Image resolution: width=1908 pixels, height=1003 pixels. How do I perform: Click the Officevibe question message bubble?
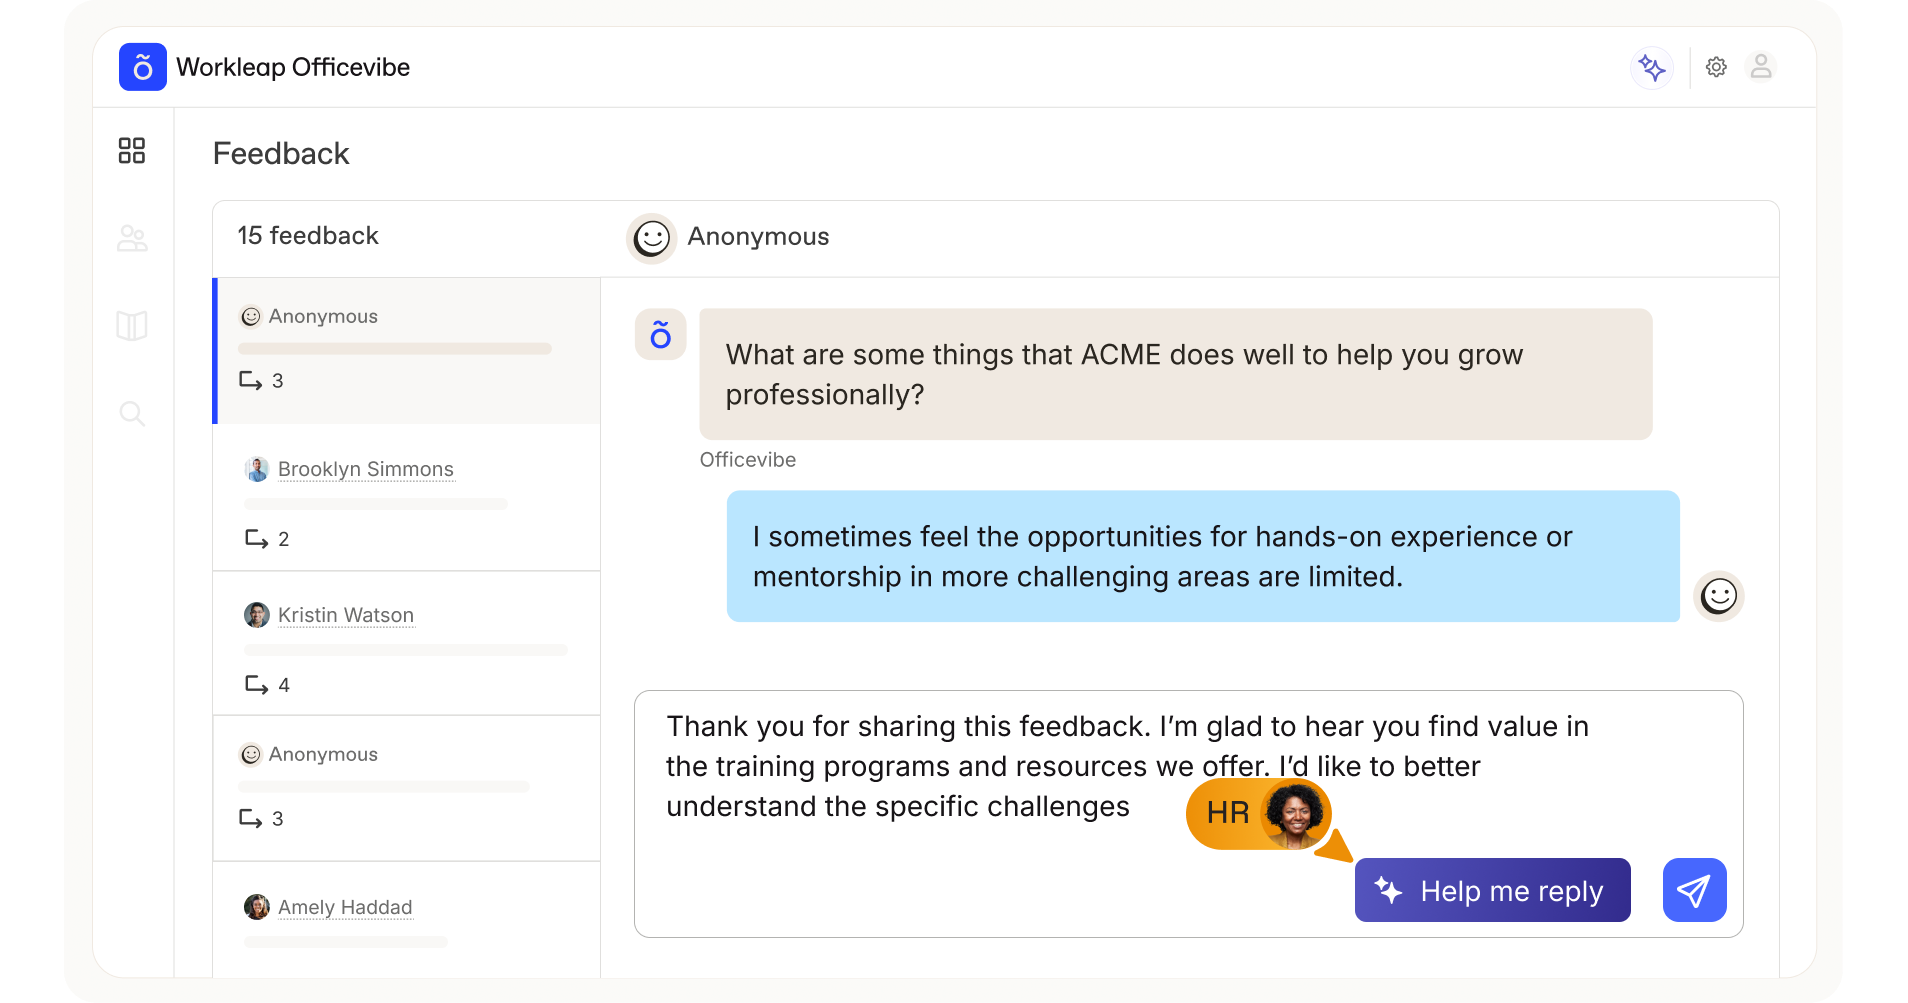[1175, 375]
